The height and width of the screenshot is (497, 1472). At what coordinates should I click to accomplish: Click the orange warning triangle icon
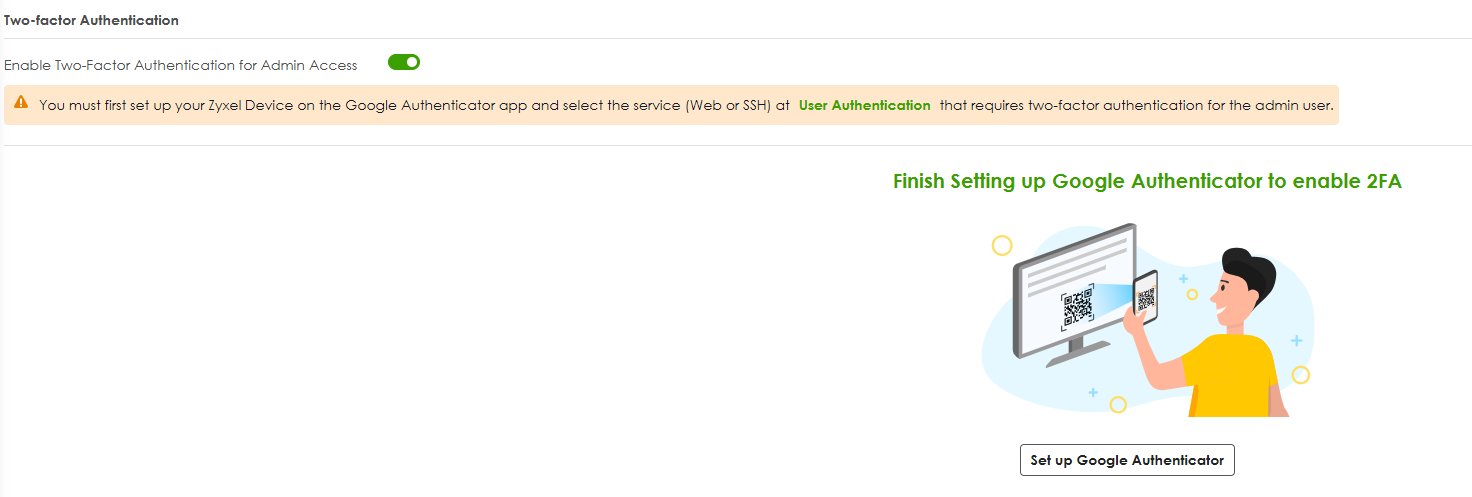[x=21, y=103]
